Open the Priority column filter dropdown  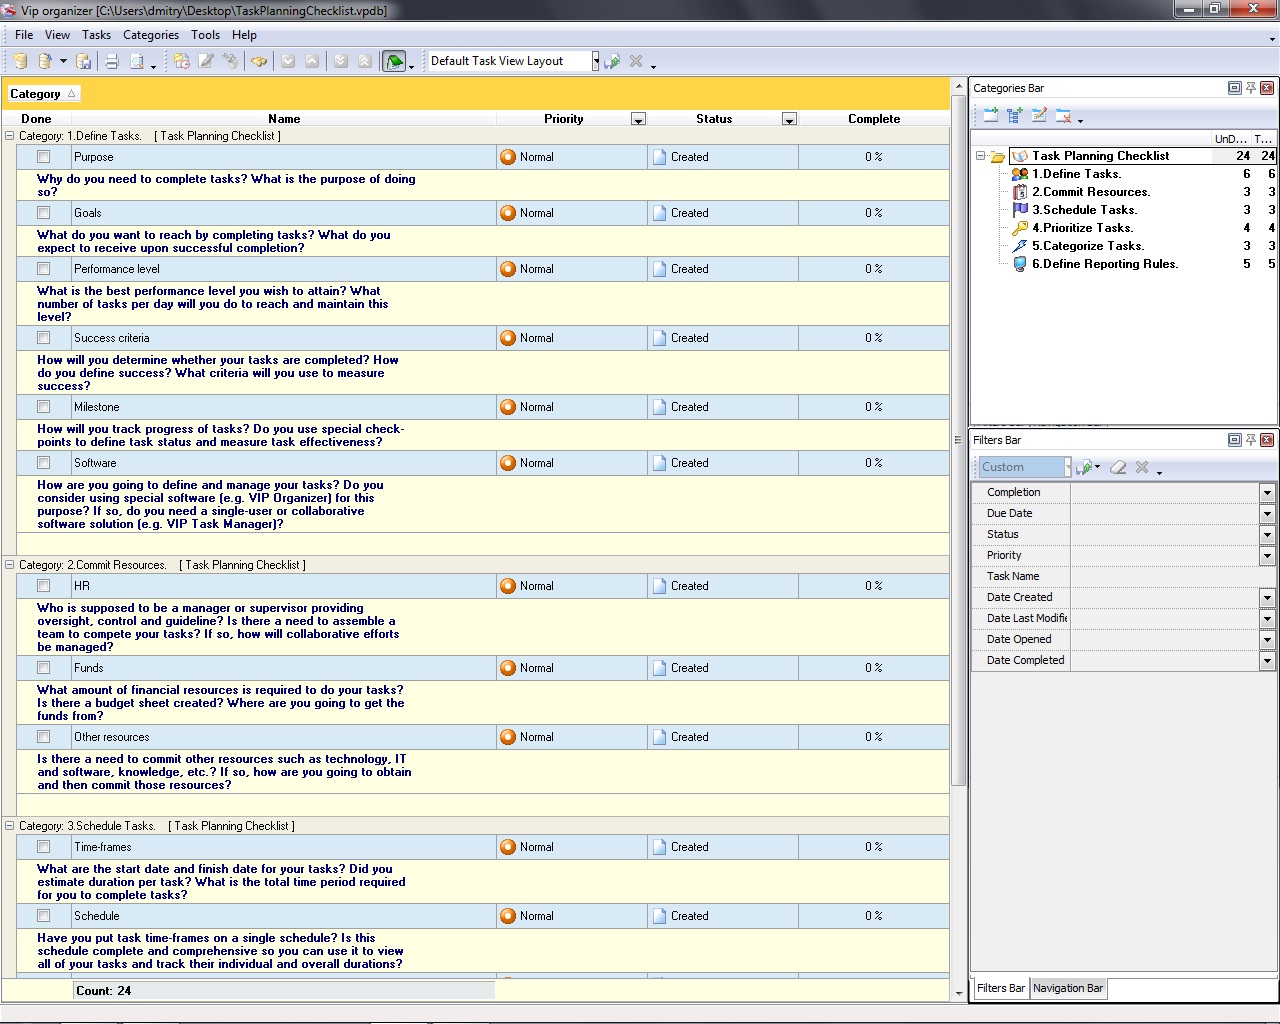(x=638, y=118)
